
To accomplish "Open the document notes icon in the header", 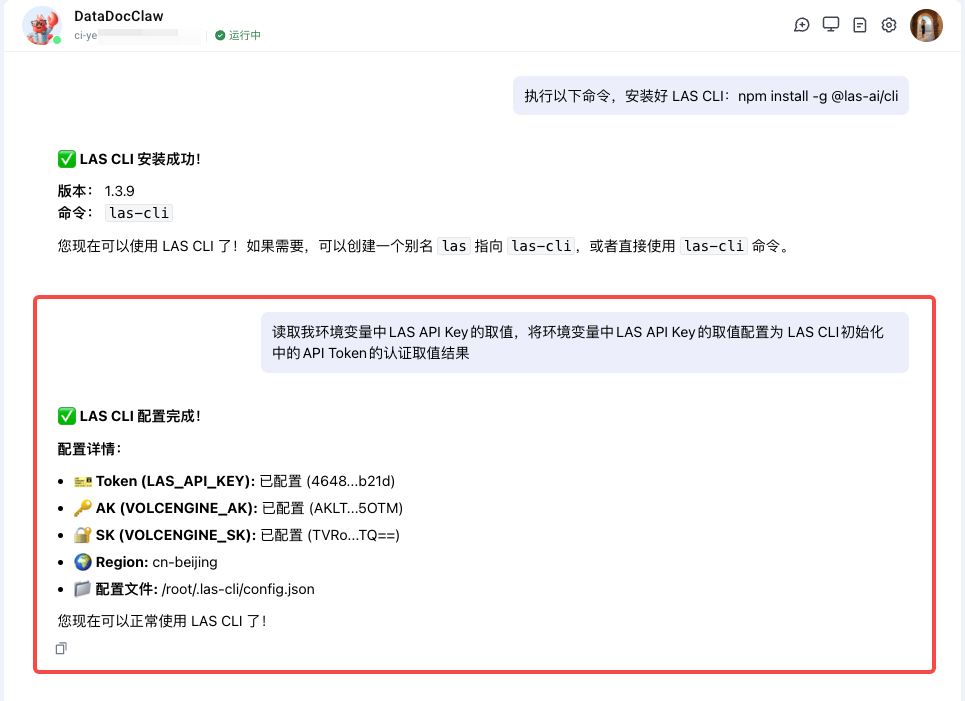I will 860,25.
